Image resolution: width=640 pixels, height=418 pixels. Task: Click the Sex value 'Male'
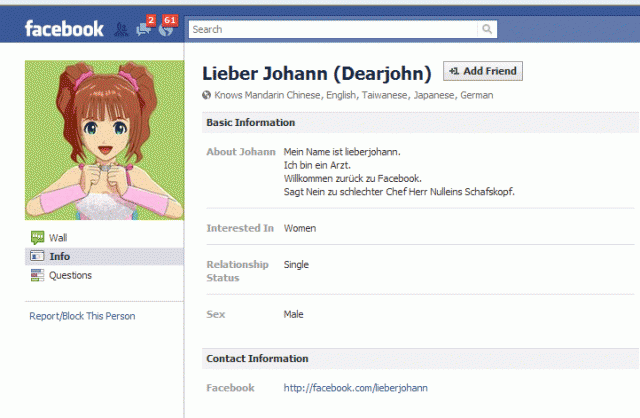coord(293,314)
